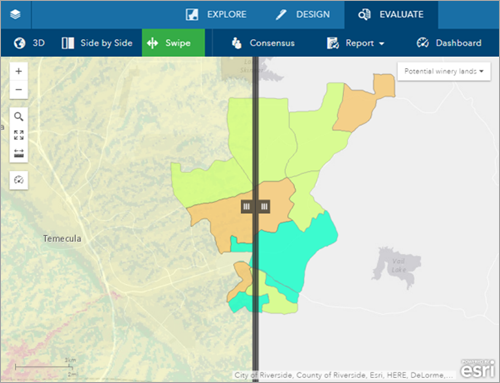Open the Consensus tool
The width and height of the screenshot is (500, 383).
pos(263,43)
